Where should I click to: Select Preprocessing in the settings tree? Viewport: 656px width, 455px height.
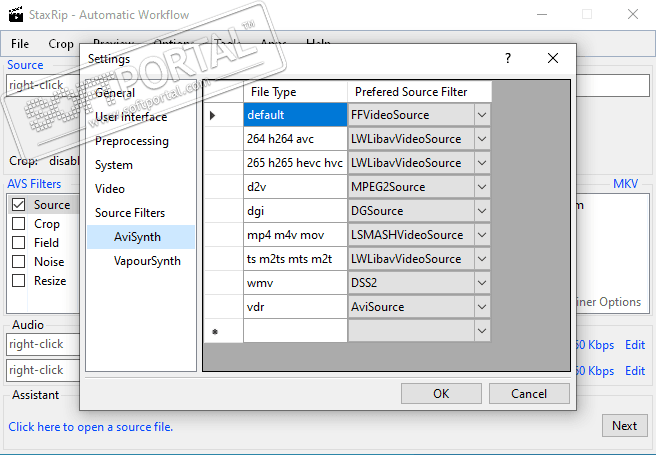coord(132,141)
